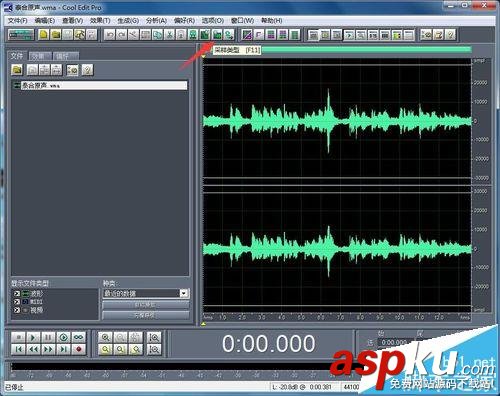Open the 选项(O) menu
This screenshot has height=396, width=500.
(213, 21)
